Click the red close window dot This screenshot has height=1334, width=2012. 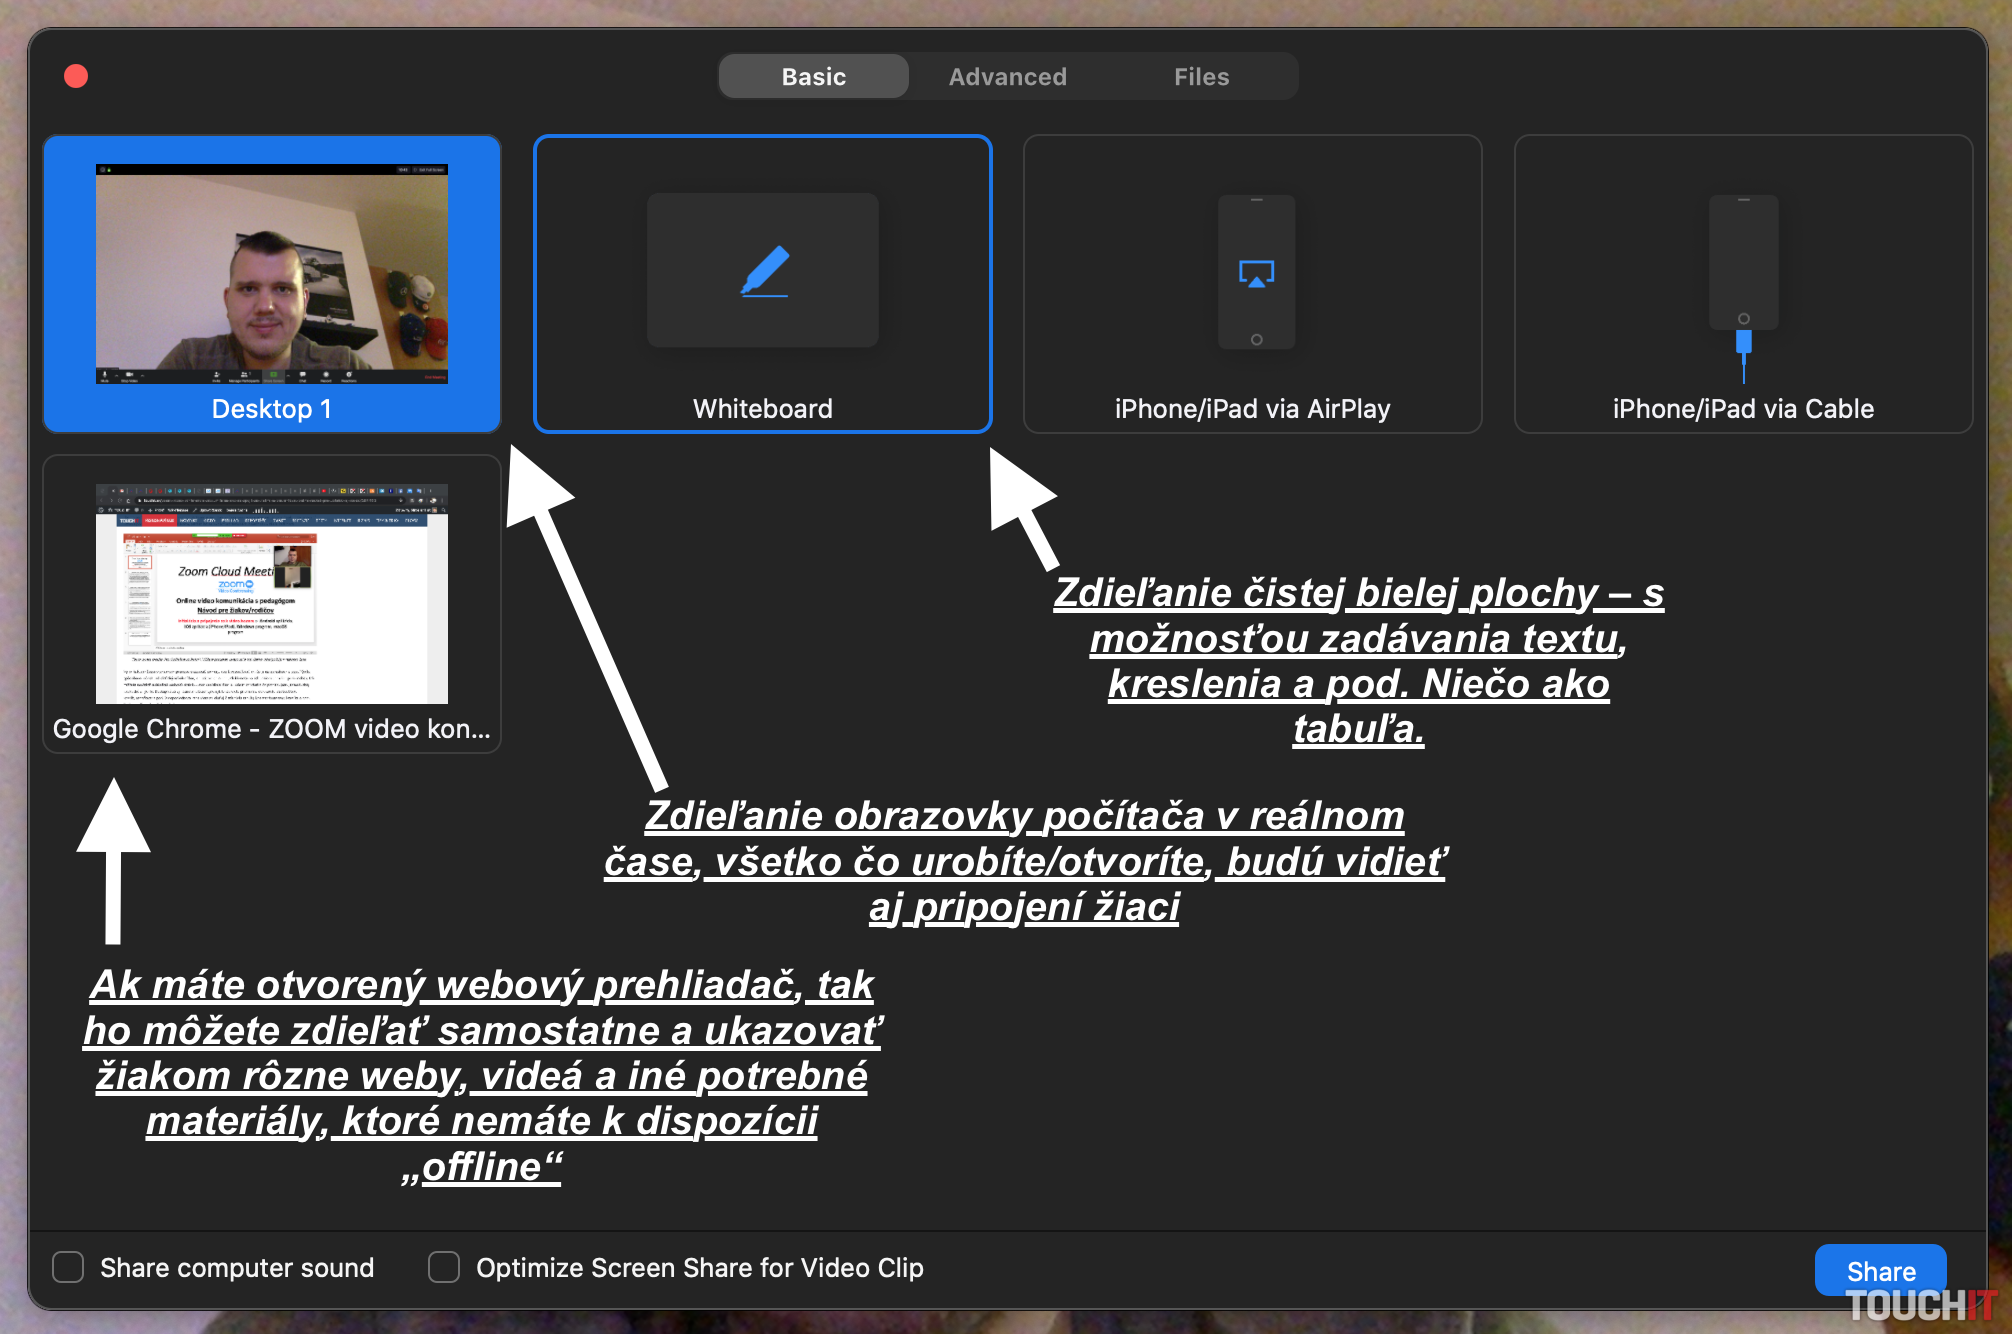[x=76, y=76]
